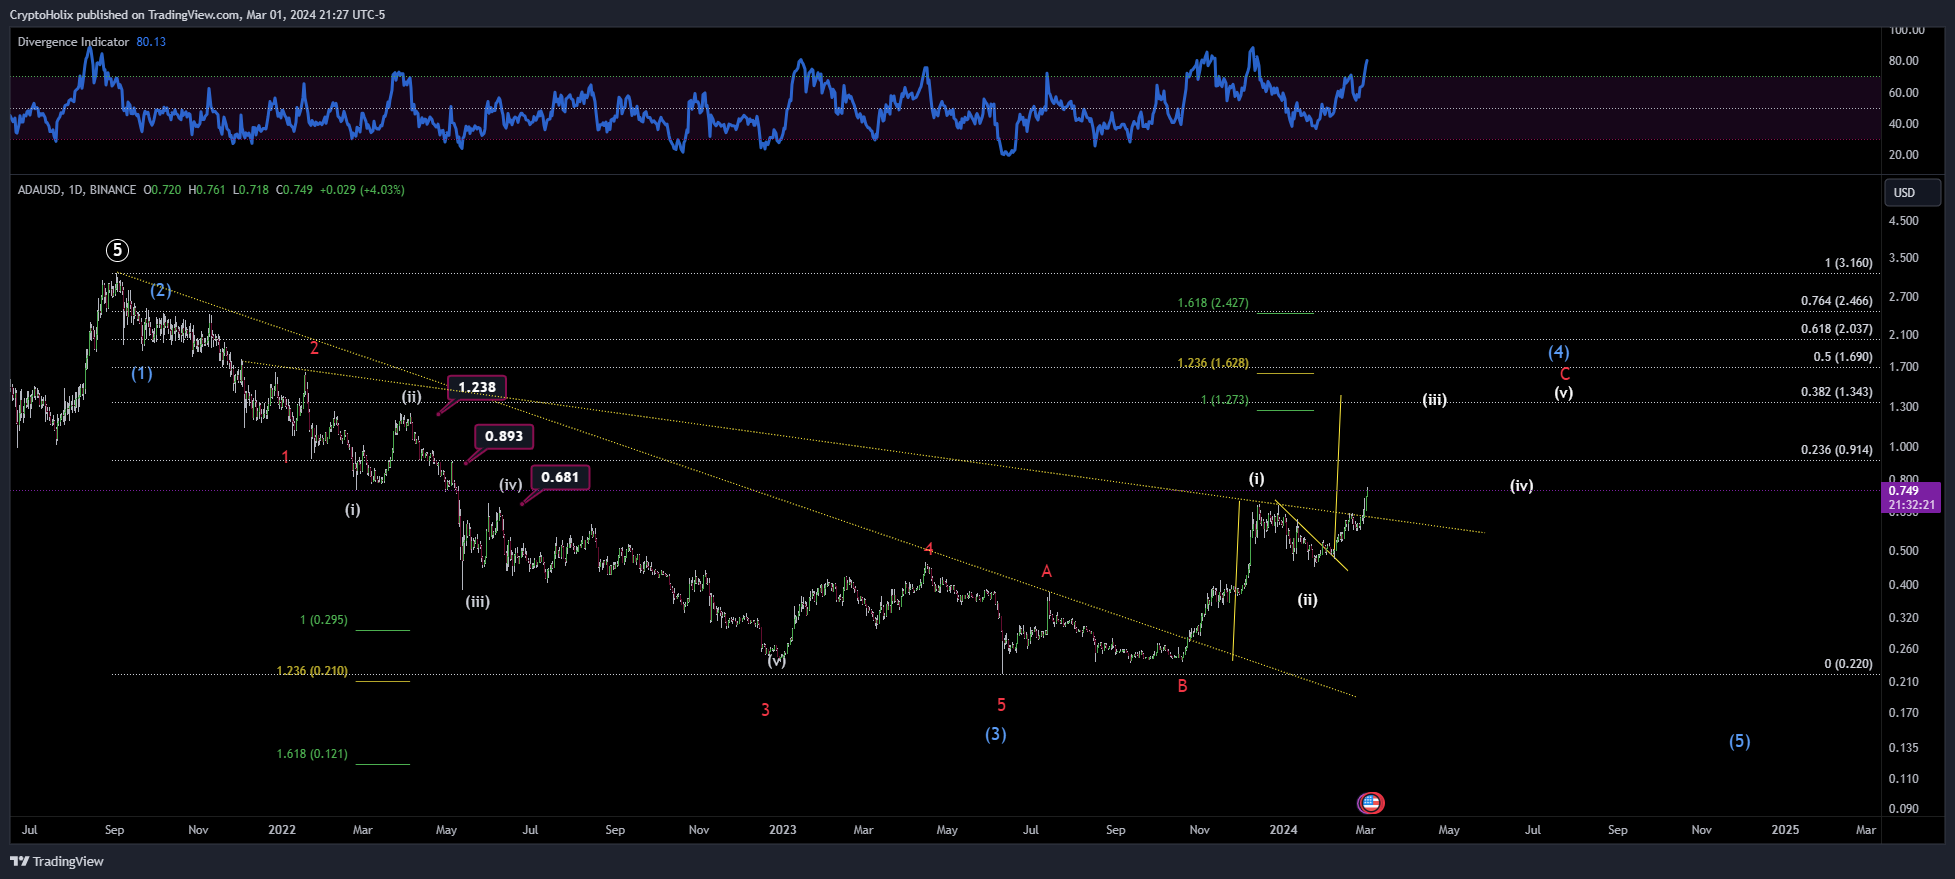Select the blue (1) wave label
Viewport: 1955px width, 879px height.
point(142,373)
